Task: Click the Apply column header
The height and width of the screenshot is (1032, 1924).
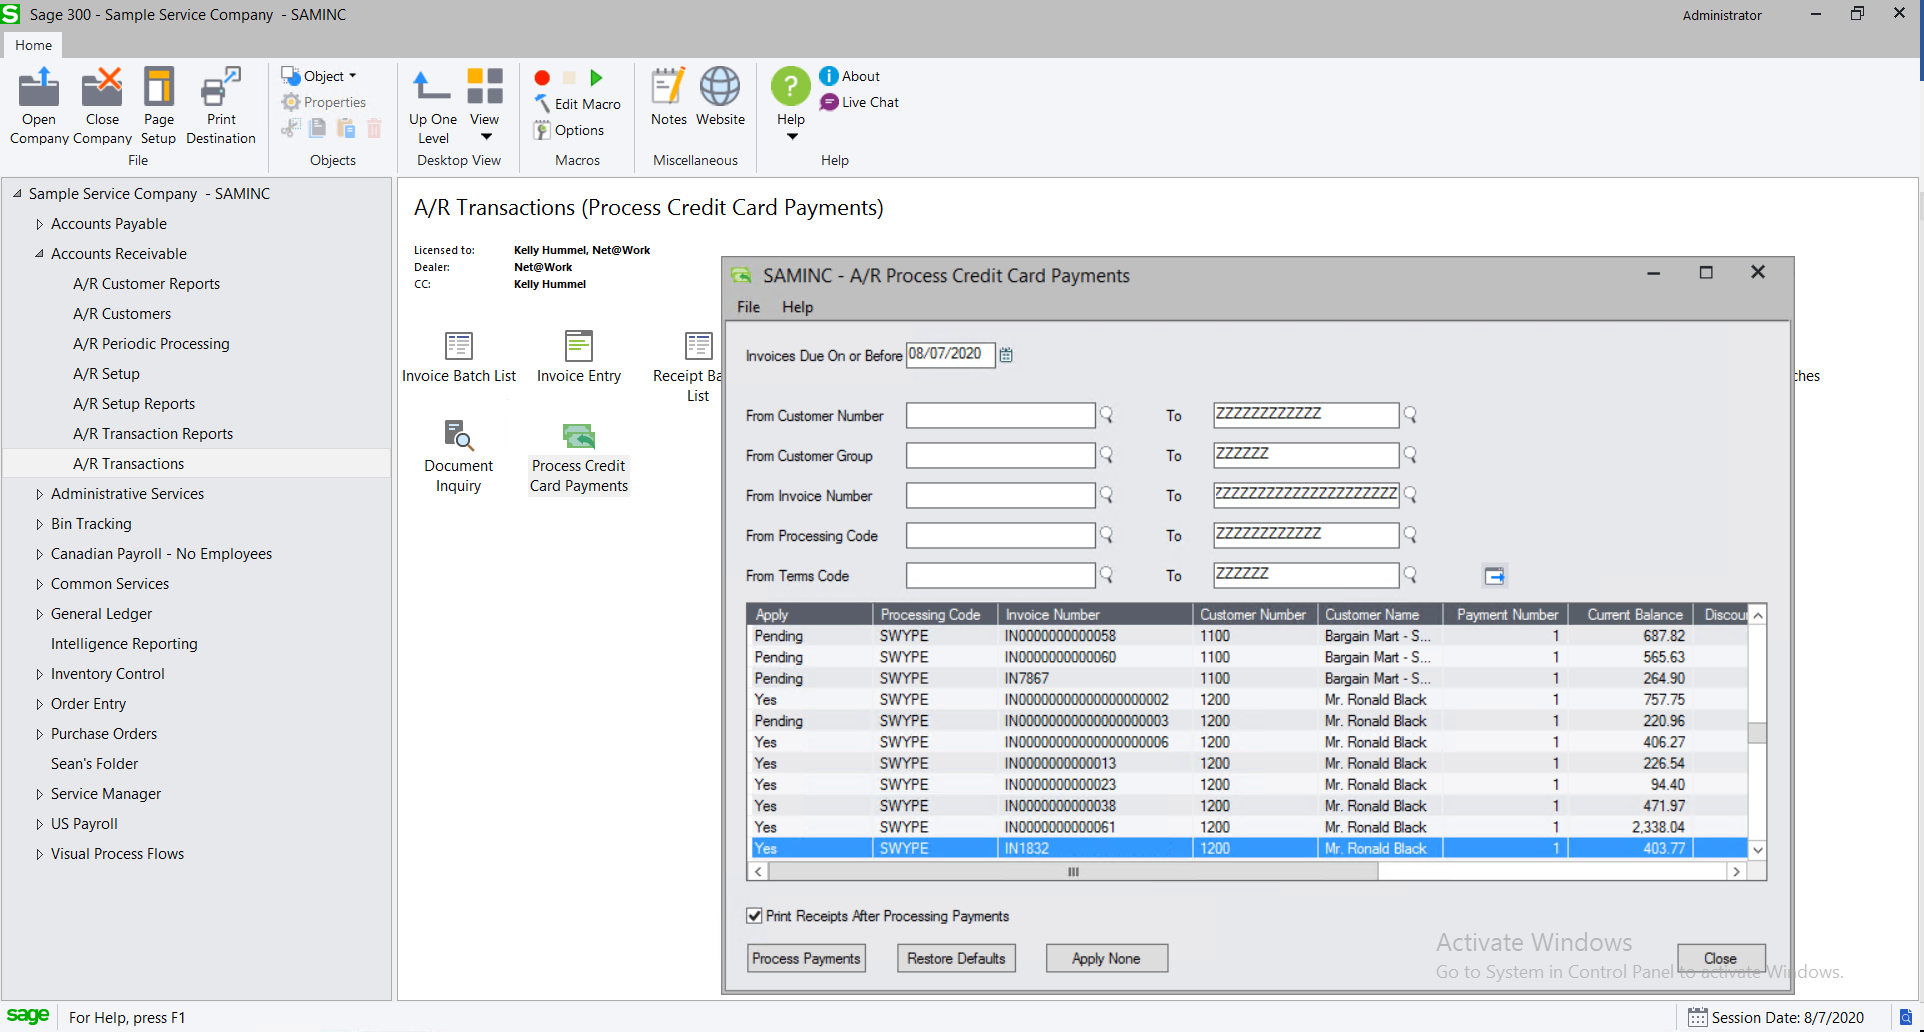Action: [x=810, y=615]
